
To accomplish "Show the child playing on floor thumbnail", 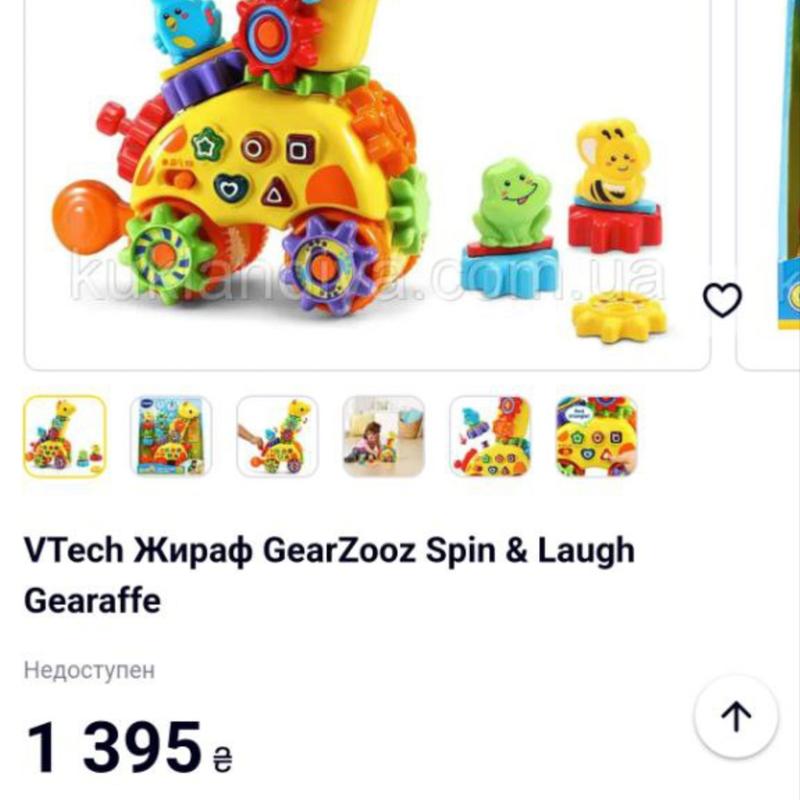I will coord(384,436).
